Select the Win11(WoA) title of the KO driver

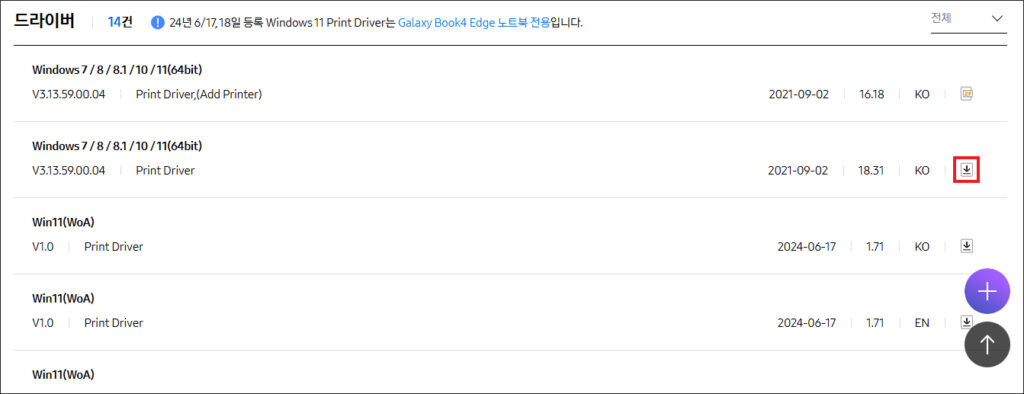pos(63,222)
